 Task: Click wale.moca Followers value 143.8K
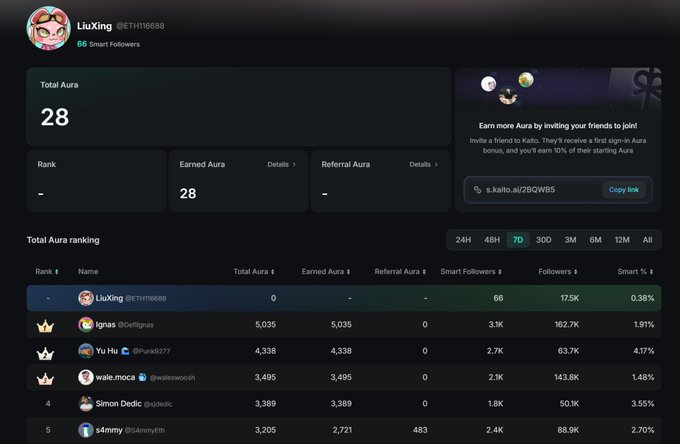coord(567,377)
